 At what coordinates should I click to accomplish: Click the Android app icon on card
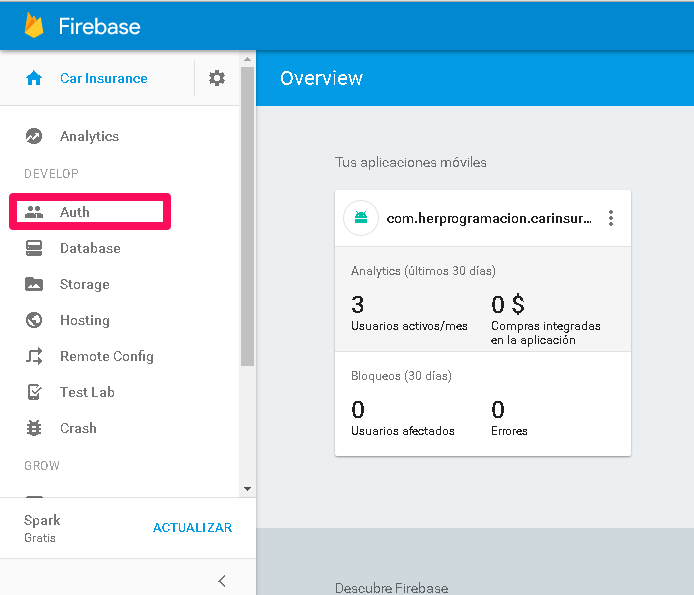pyautogui.click(x=361, y=218)
